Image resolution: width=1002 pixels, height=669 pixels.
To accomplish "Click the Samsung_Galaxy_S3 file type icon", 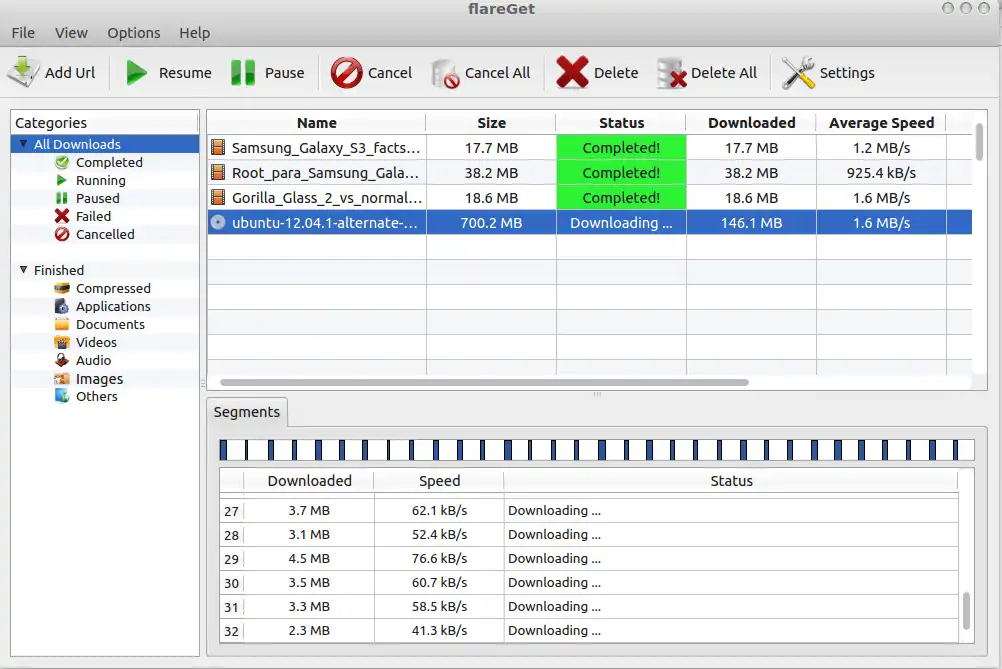I will click(218, 148).
